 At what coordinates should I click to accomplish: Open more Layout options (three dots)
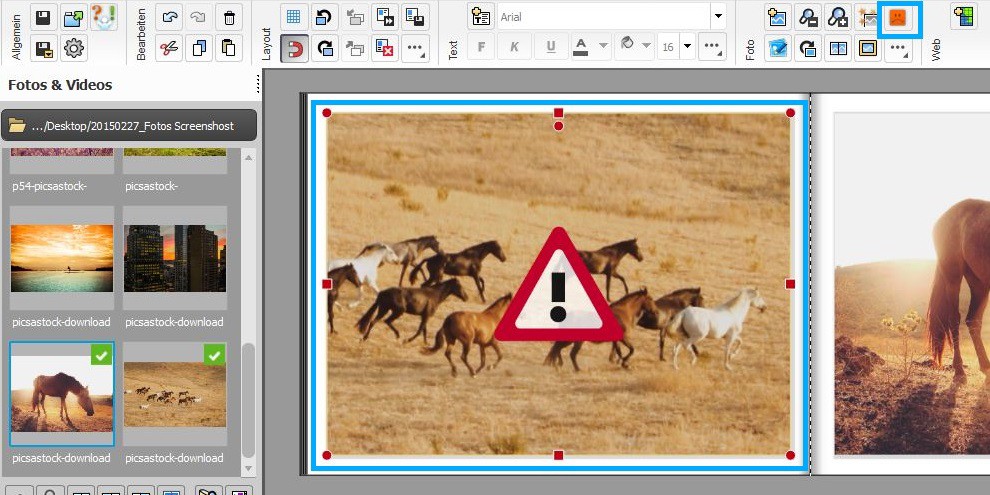click(x=416, y=47)
